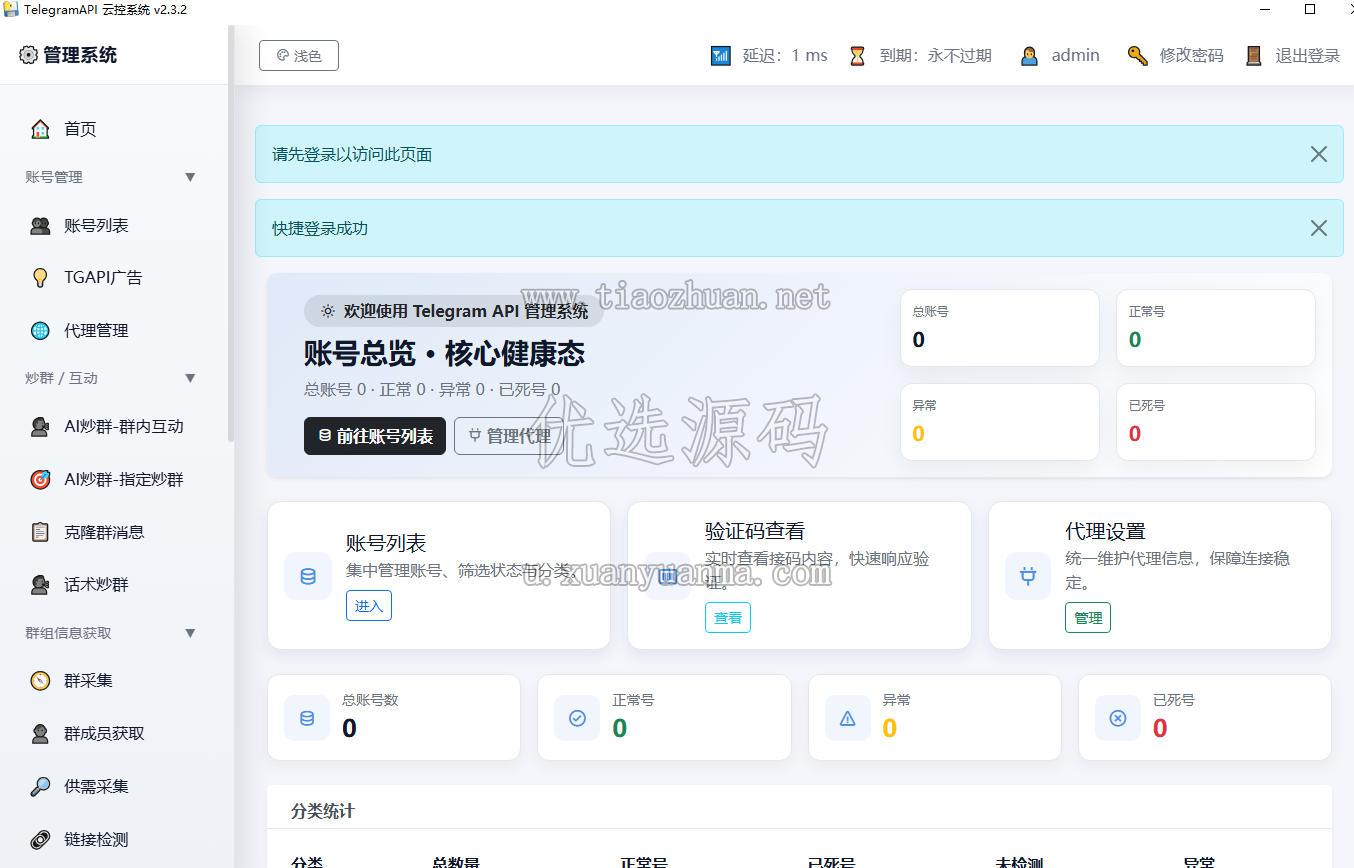Click the TGAPI广告 lightbulb icon

[x=40, y=278]
